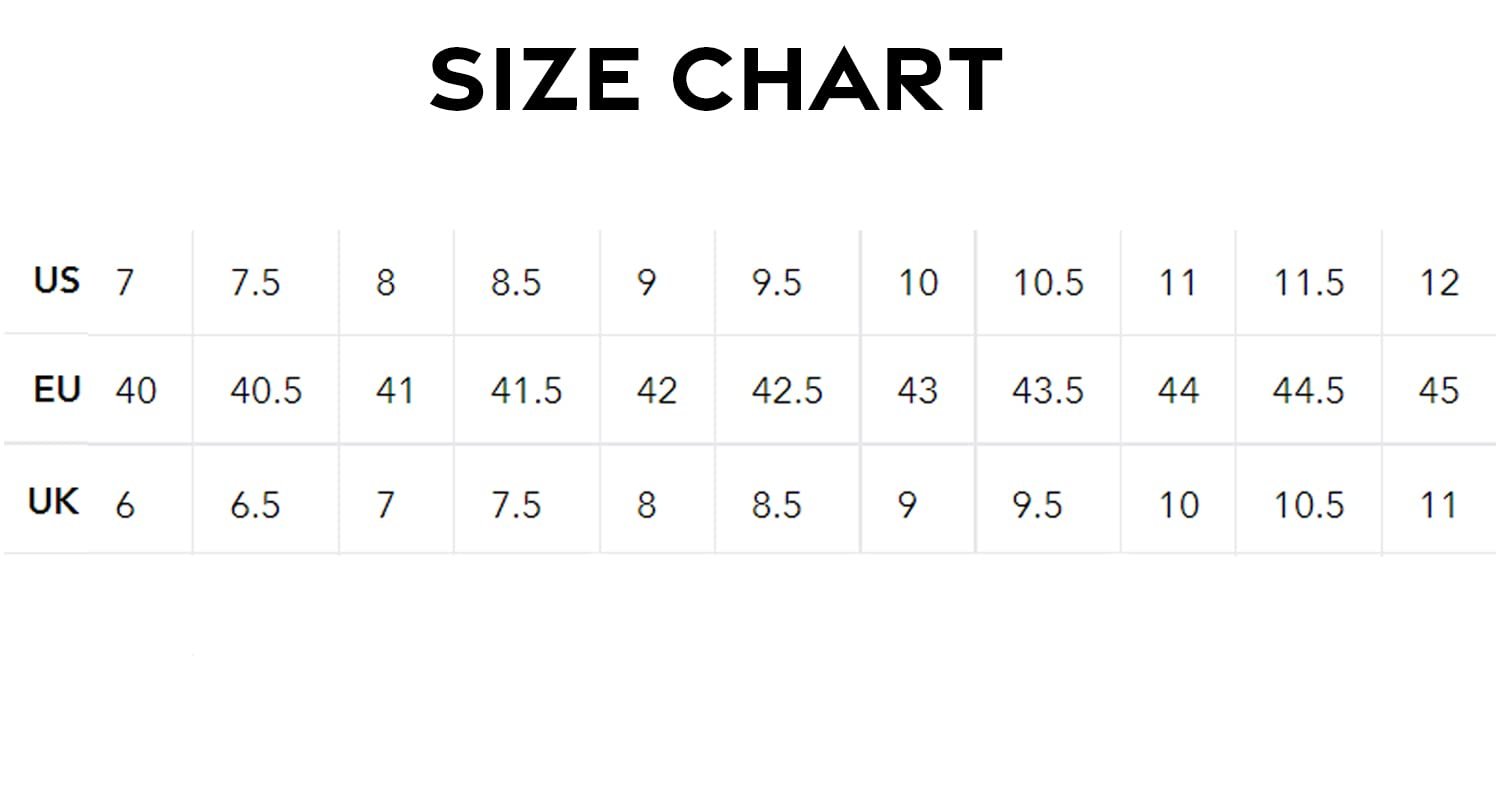
Task: Click UK size 6 cell
Action: 125,505
